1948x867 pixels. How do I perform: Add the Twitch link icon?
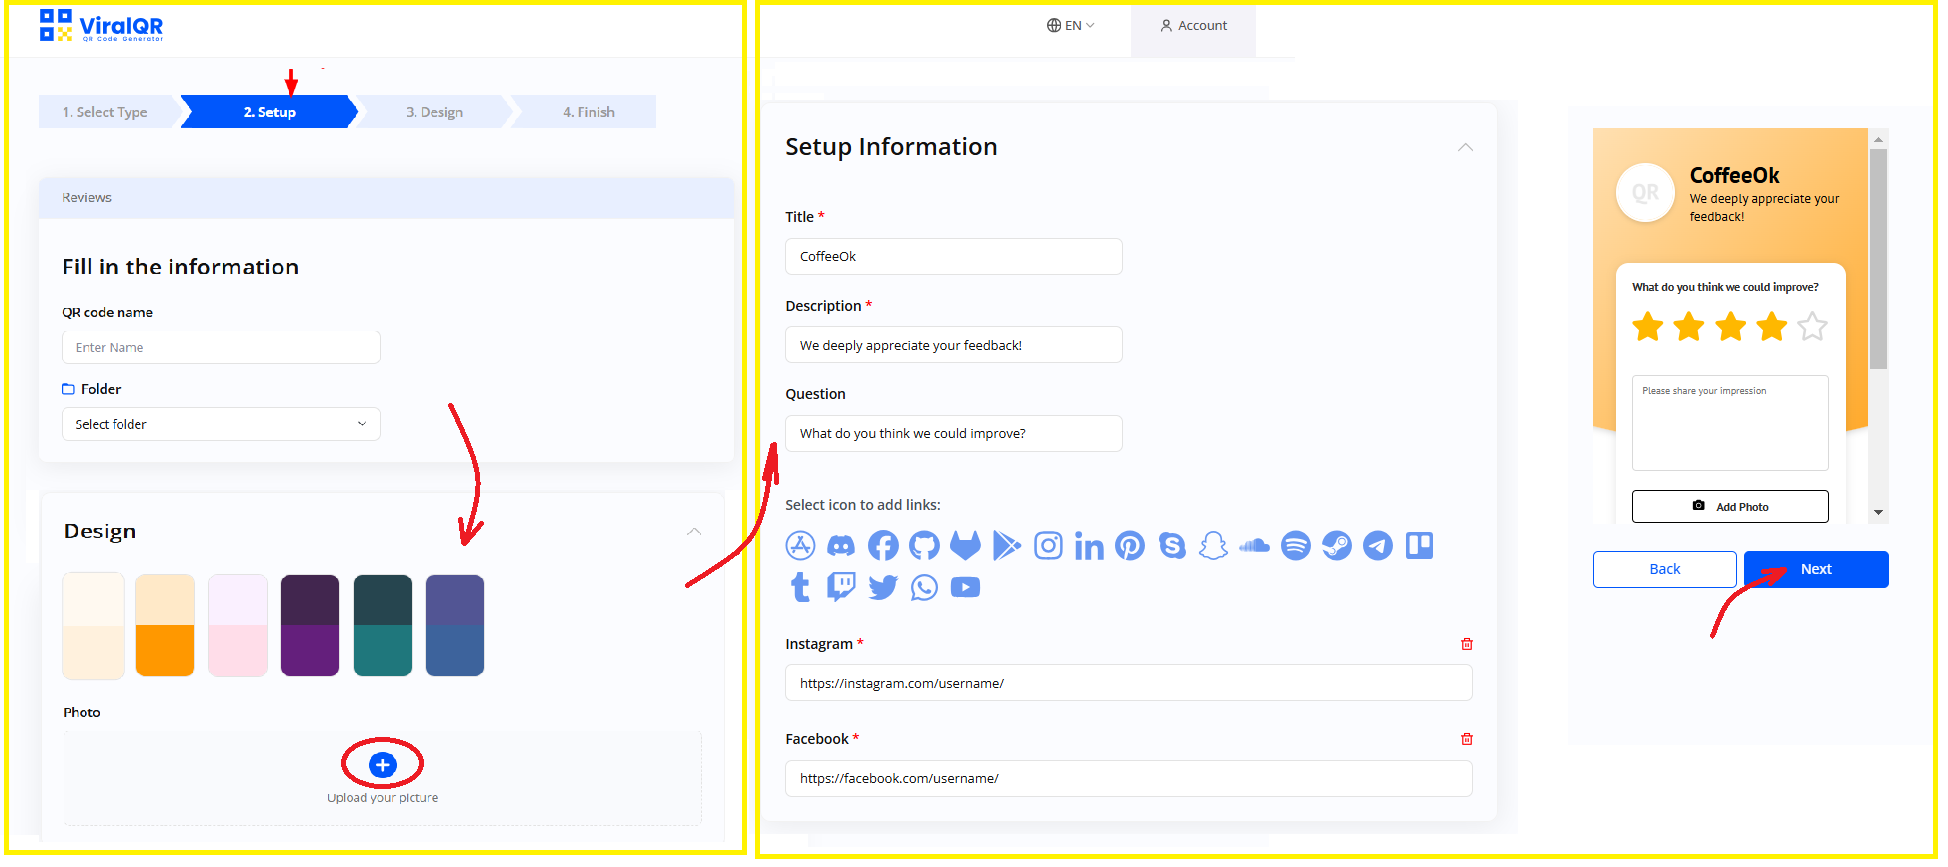pos(841,587)
